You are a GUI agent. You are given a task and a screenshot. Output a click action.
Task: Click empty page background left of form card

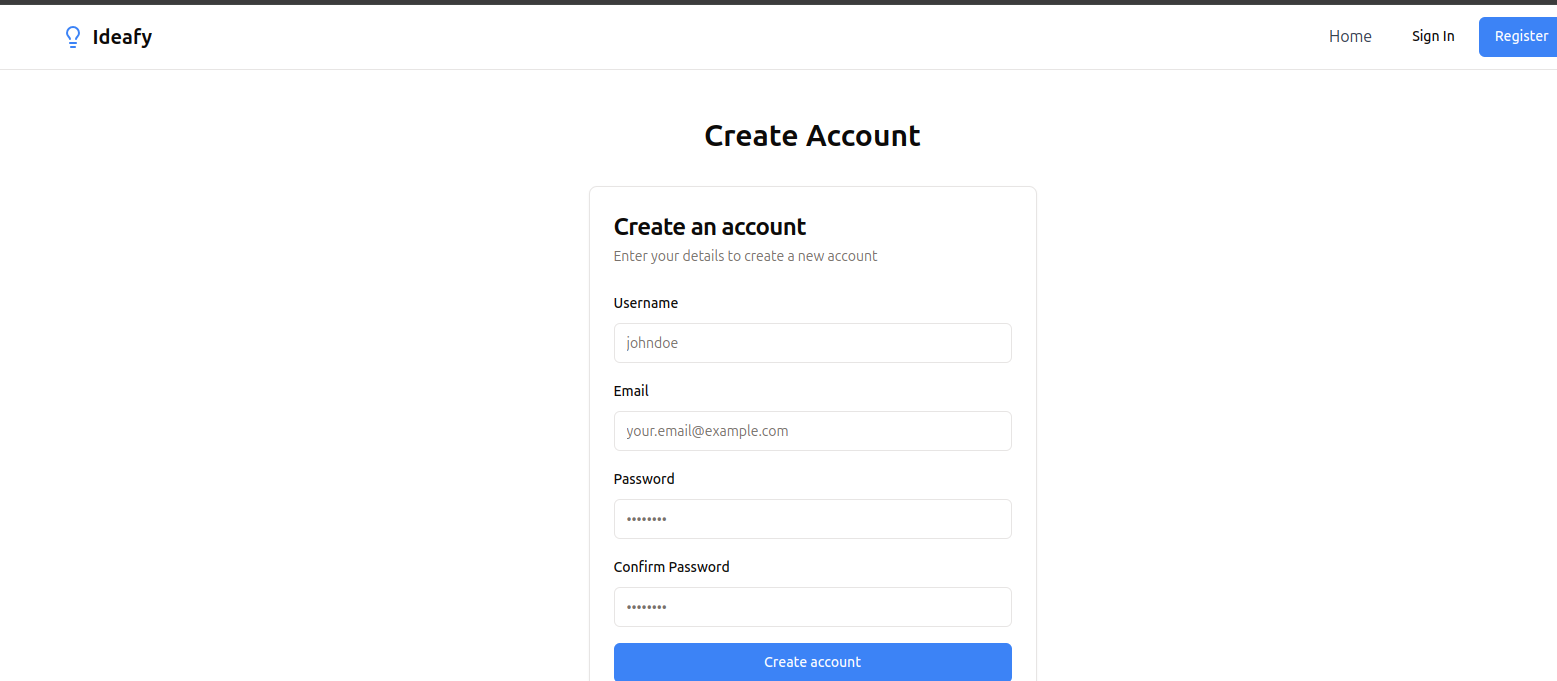(x=300, y=400)
